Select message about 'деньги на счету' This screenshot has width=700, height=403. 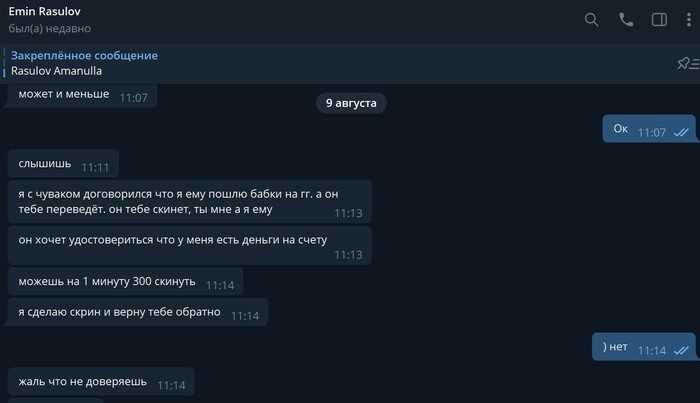pyautogui.click(x=190, y=245)
